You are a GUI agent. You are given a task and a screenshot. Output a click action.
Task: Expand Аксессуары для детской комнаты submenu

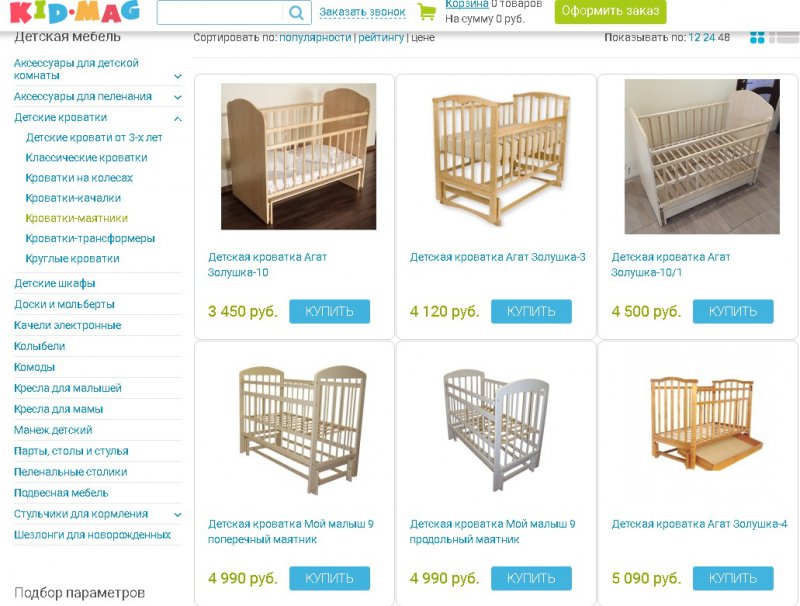178,77
